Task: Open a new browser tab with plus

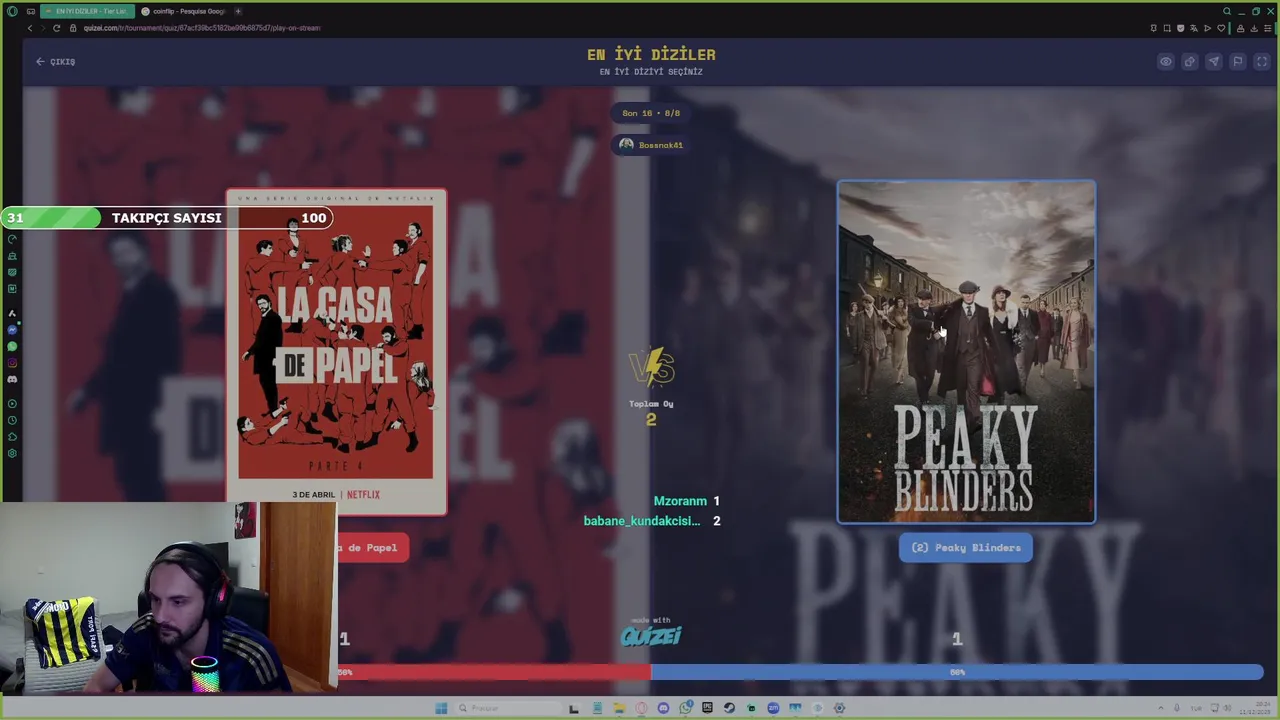Action: (x=238, y=11)
